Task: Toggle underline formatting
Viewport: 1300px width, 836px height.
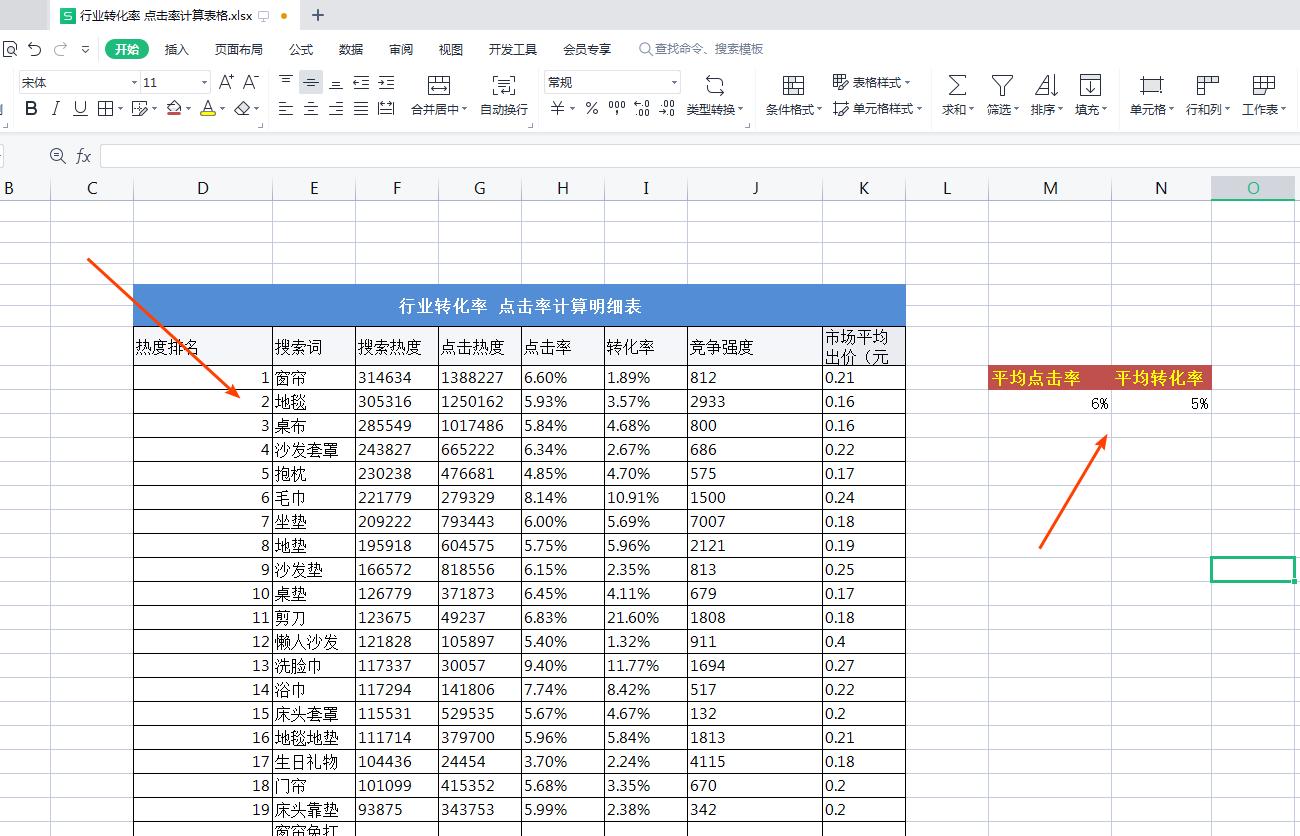Action: [x=80, y=108]
